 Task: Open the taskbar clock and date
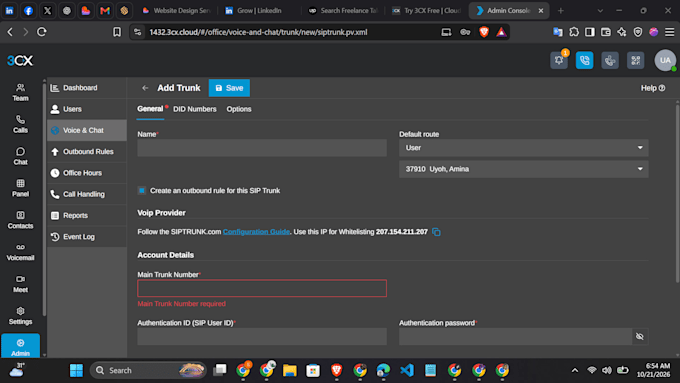[x=653, y=370]
